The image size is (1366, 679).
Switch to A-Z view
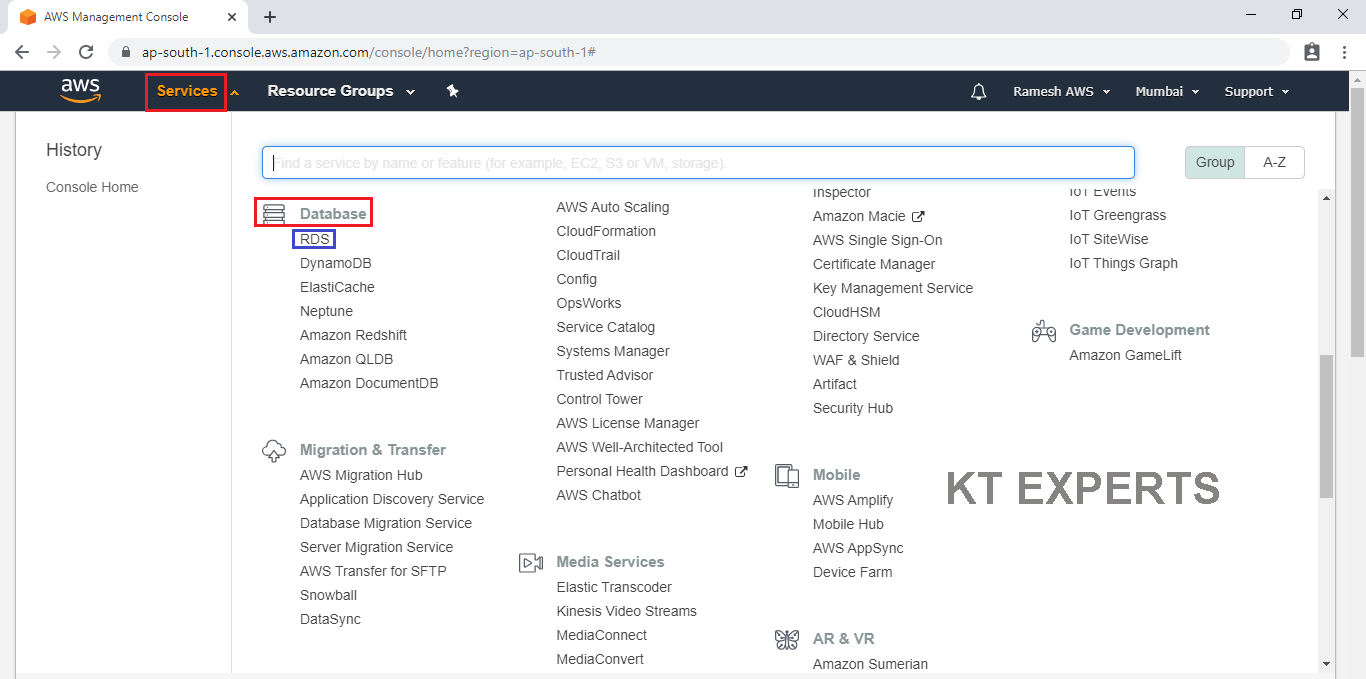1274,162
